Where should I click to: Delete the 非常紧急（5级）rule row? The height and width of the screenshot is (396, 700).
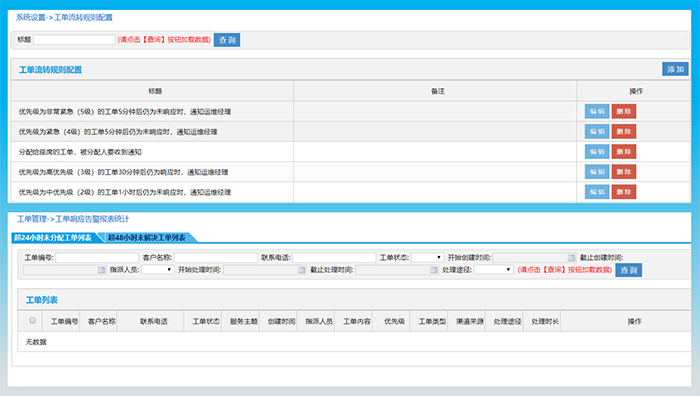624,111
